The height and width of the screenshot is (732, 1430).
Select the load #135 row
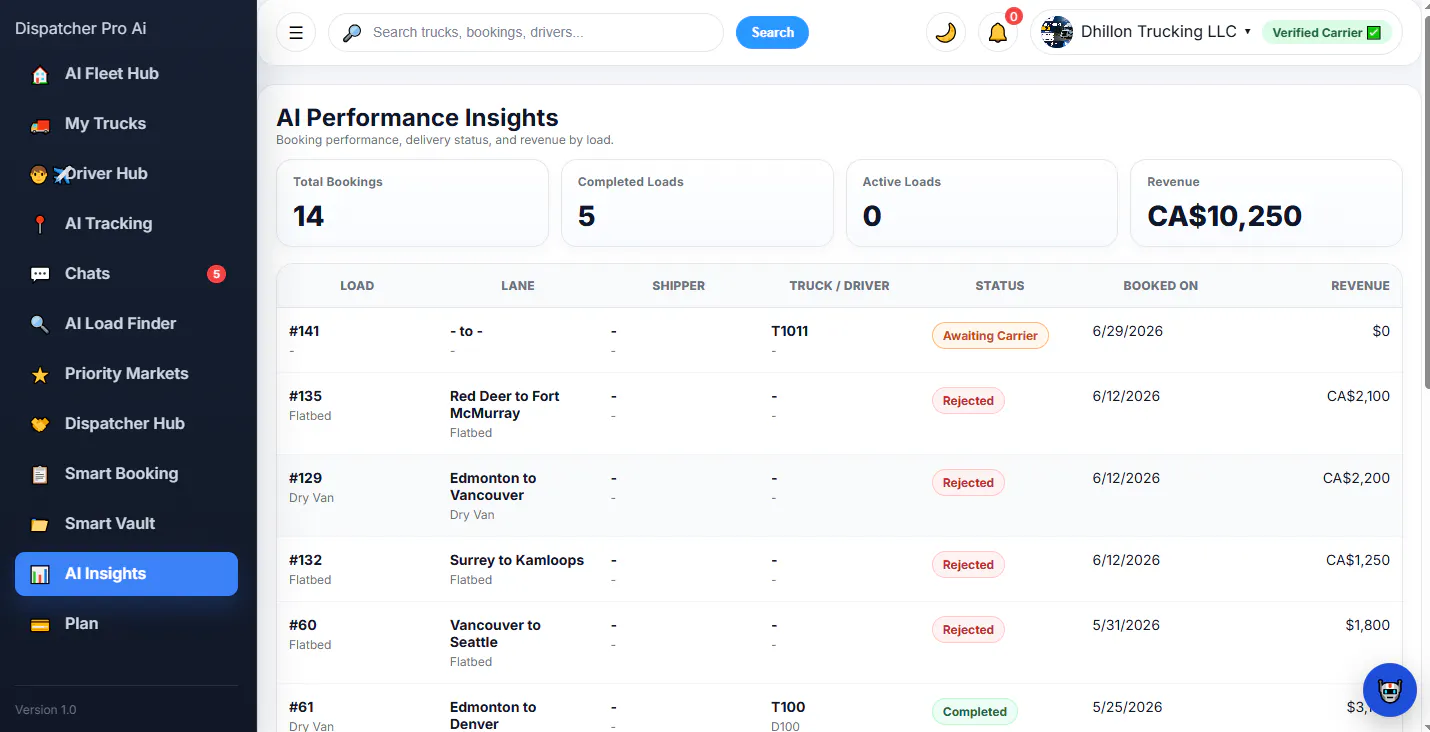tap(839, 414)
